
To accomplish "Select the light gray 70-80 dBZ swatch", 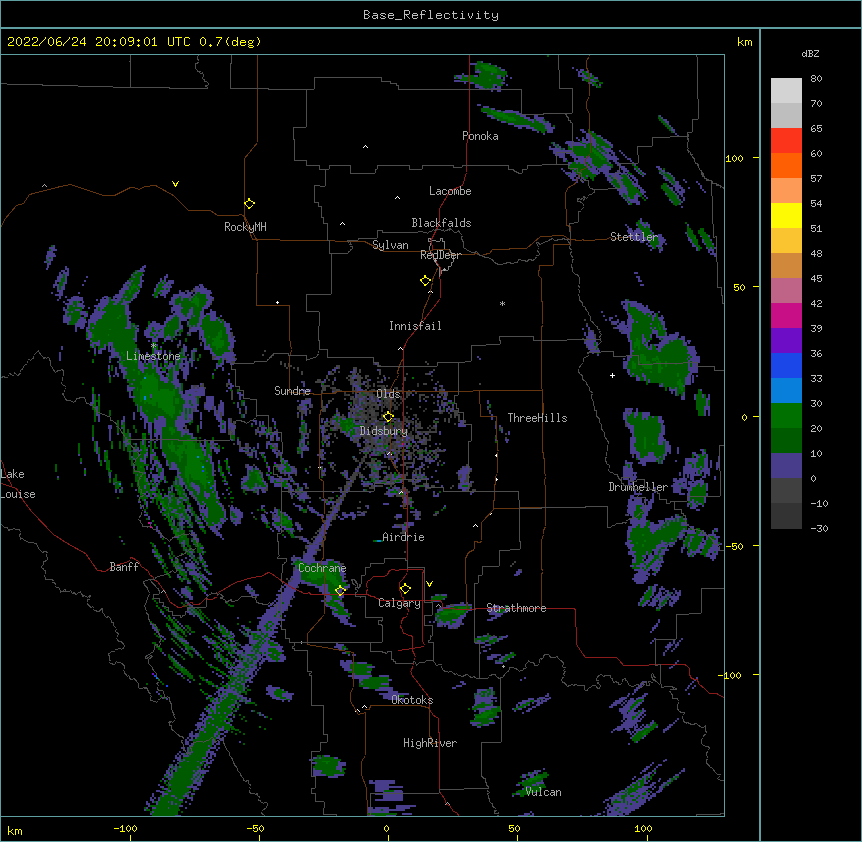I will (x=786, y=91).
